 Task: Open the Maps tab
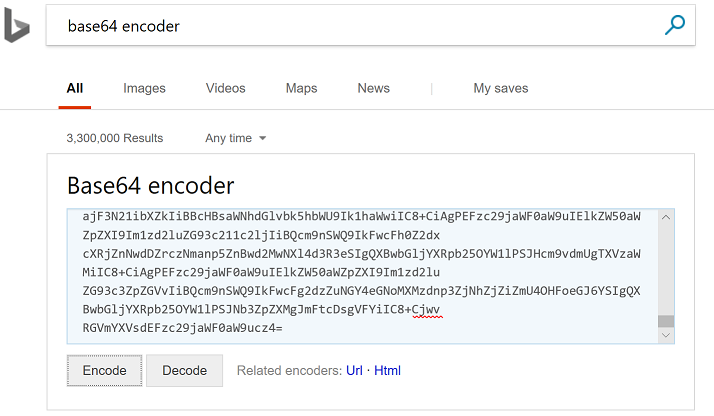pos(301,88)
